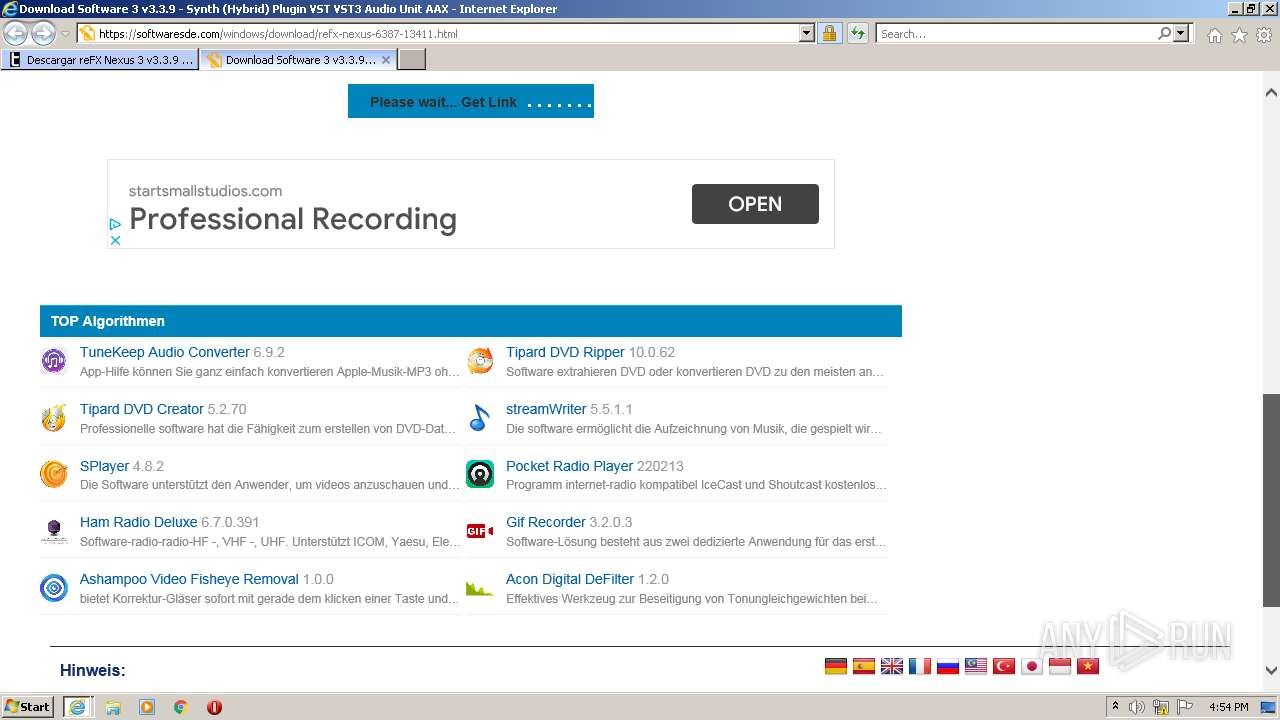This screenshot has width=1280, height=720.
Task: Open the SPlayer link
Action: pos(105,466)
